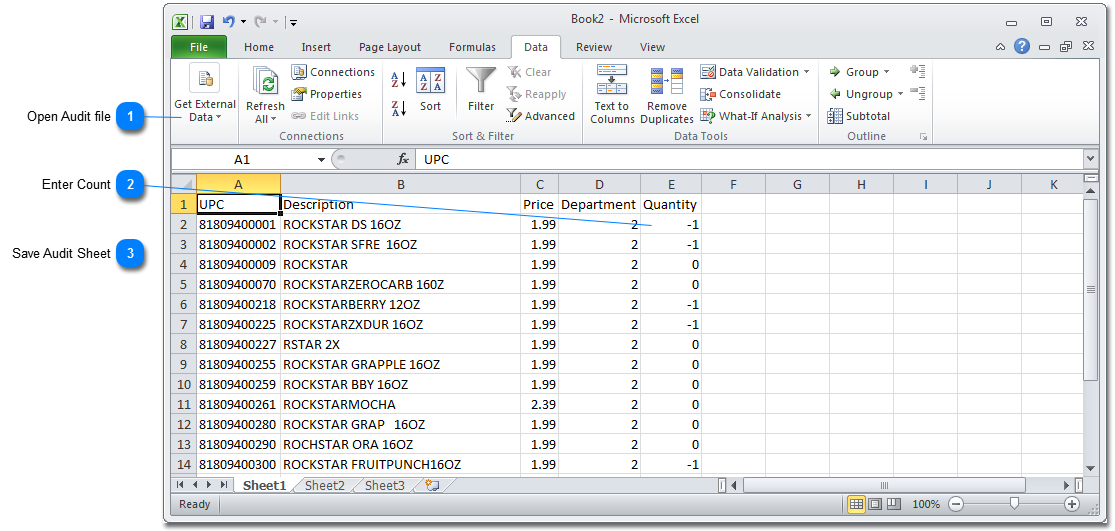Screen dimensions: 1115x531
Task: Click Remove Duplicates
Action: coord(666,94)
